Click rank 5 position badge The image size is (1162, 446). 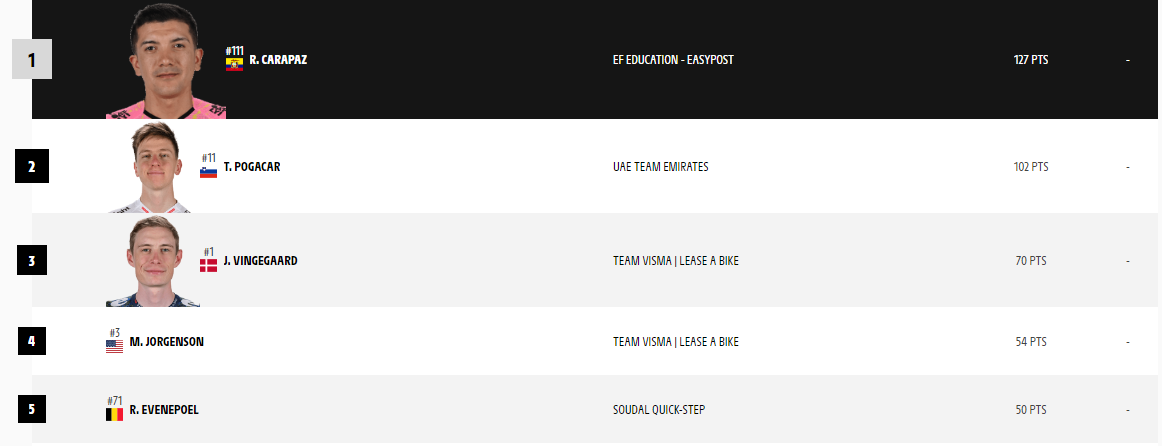pyautogui.click(x=32, y=410)
